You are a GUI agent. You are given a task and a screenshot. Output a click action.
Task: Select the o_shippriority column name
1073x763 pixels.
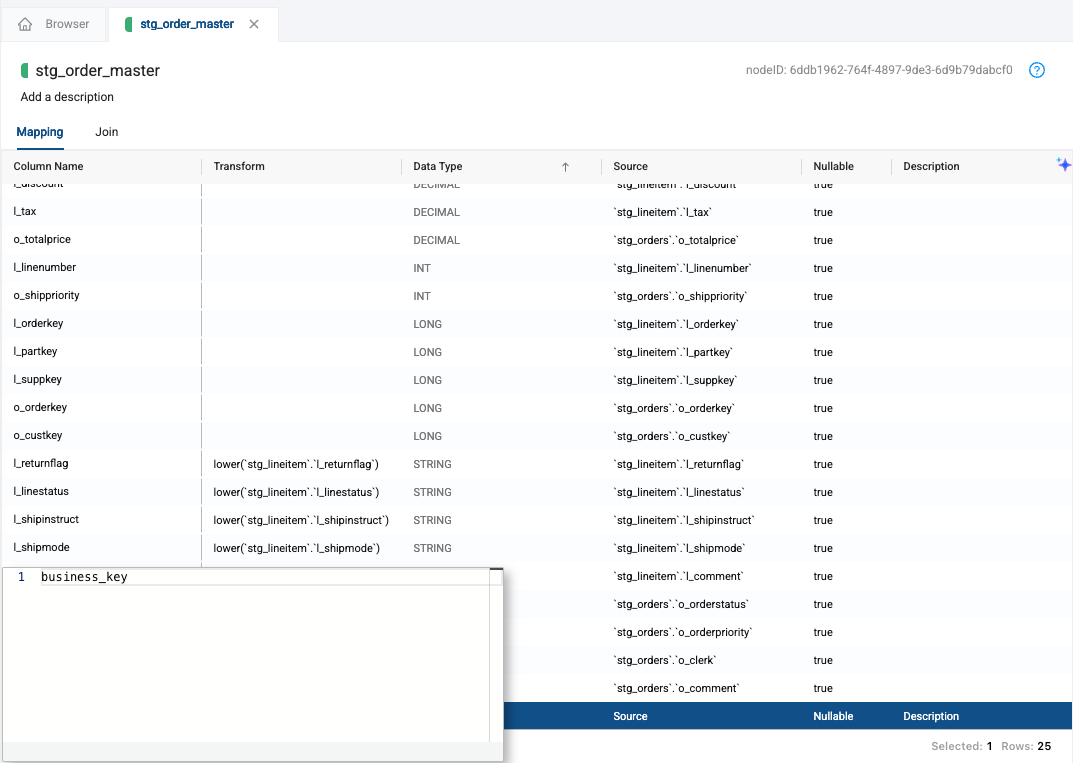pos(47,296)
